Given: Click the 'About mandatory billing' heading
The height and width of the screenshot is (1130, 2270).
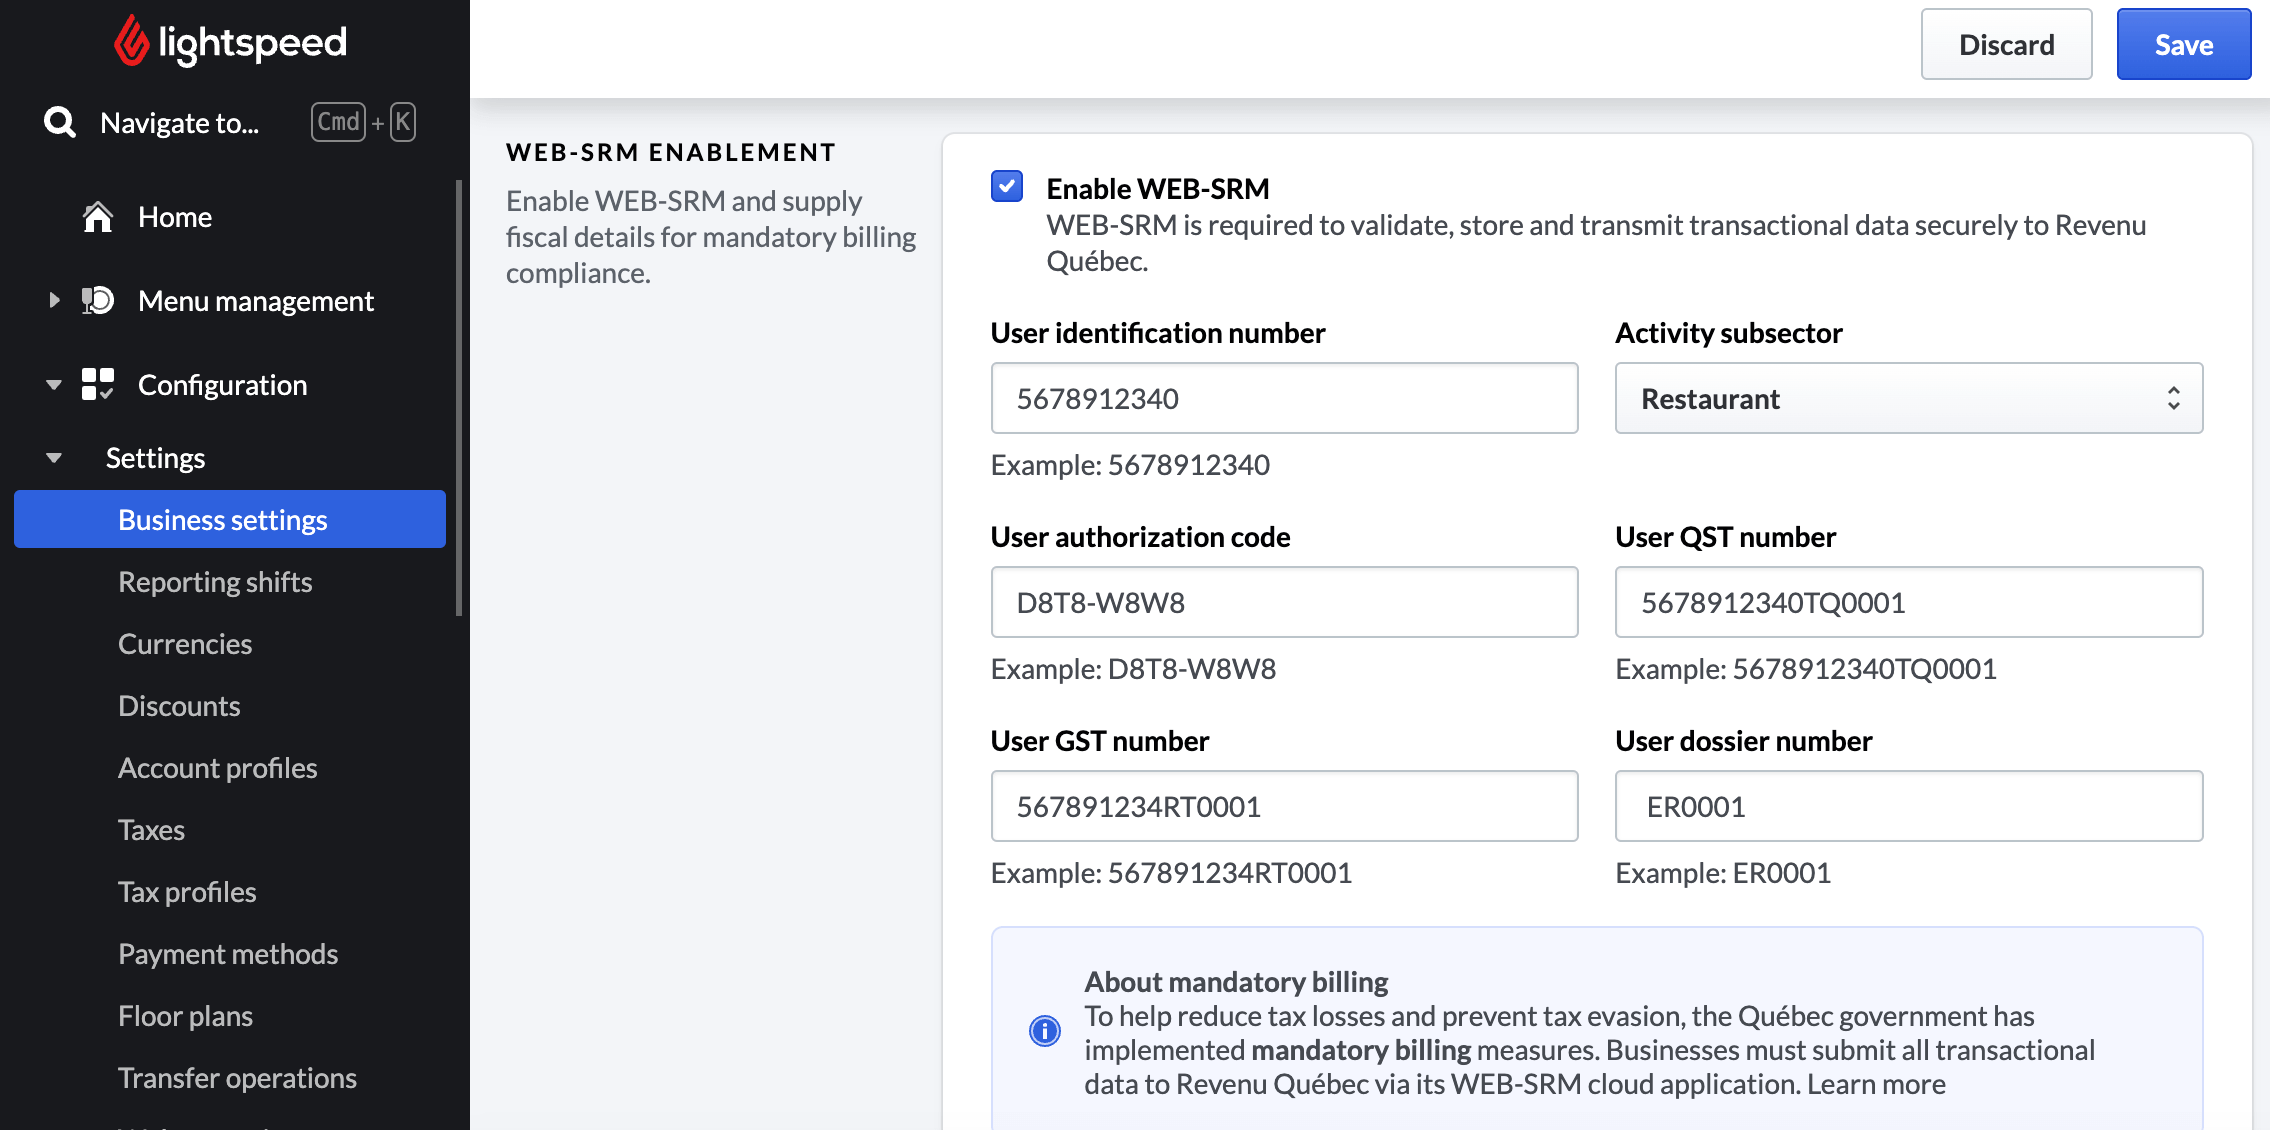Looking at the screenshot, I should tap(1236, 982).
